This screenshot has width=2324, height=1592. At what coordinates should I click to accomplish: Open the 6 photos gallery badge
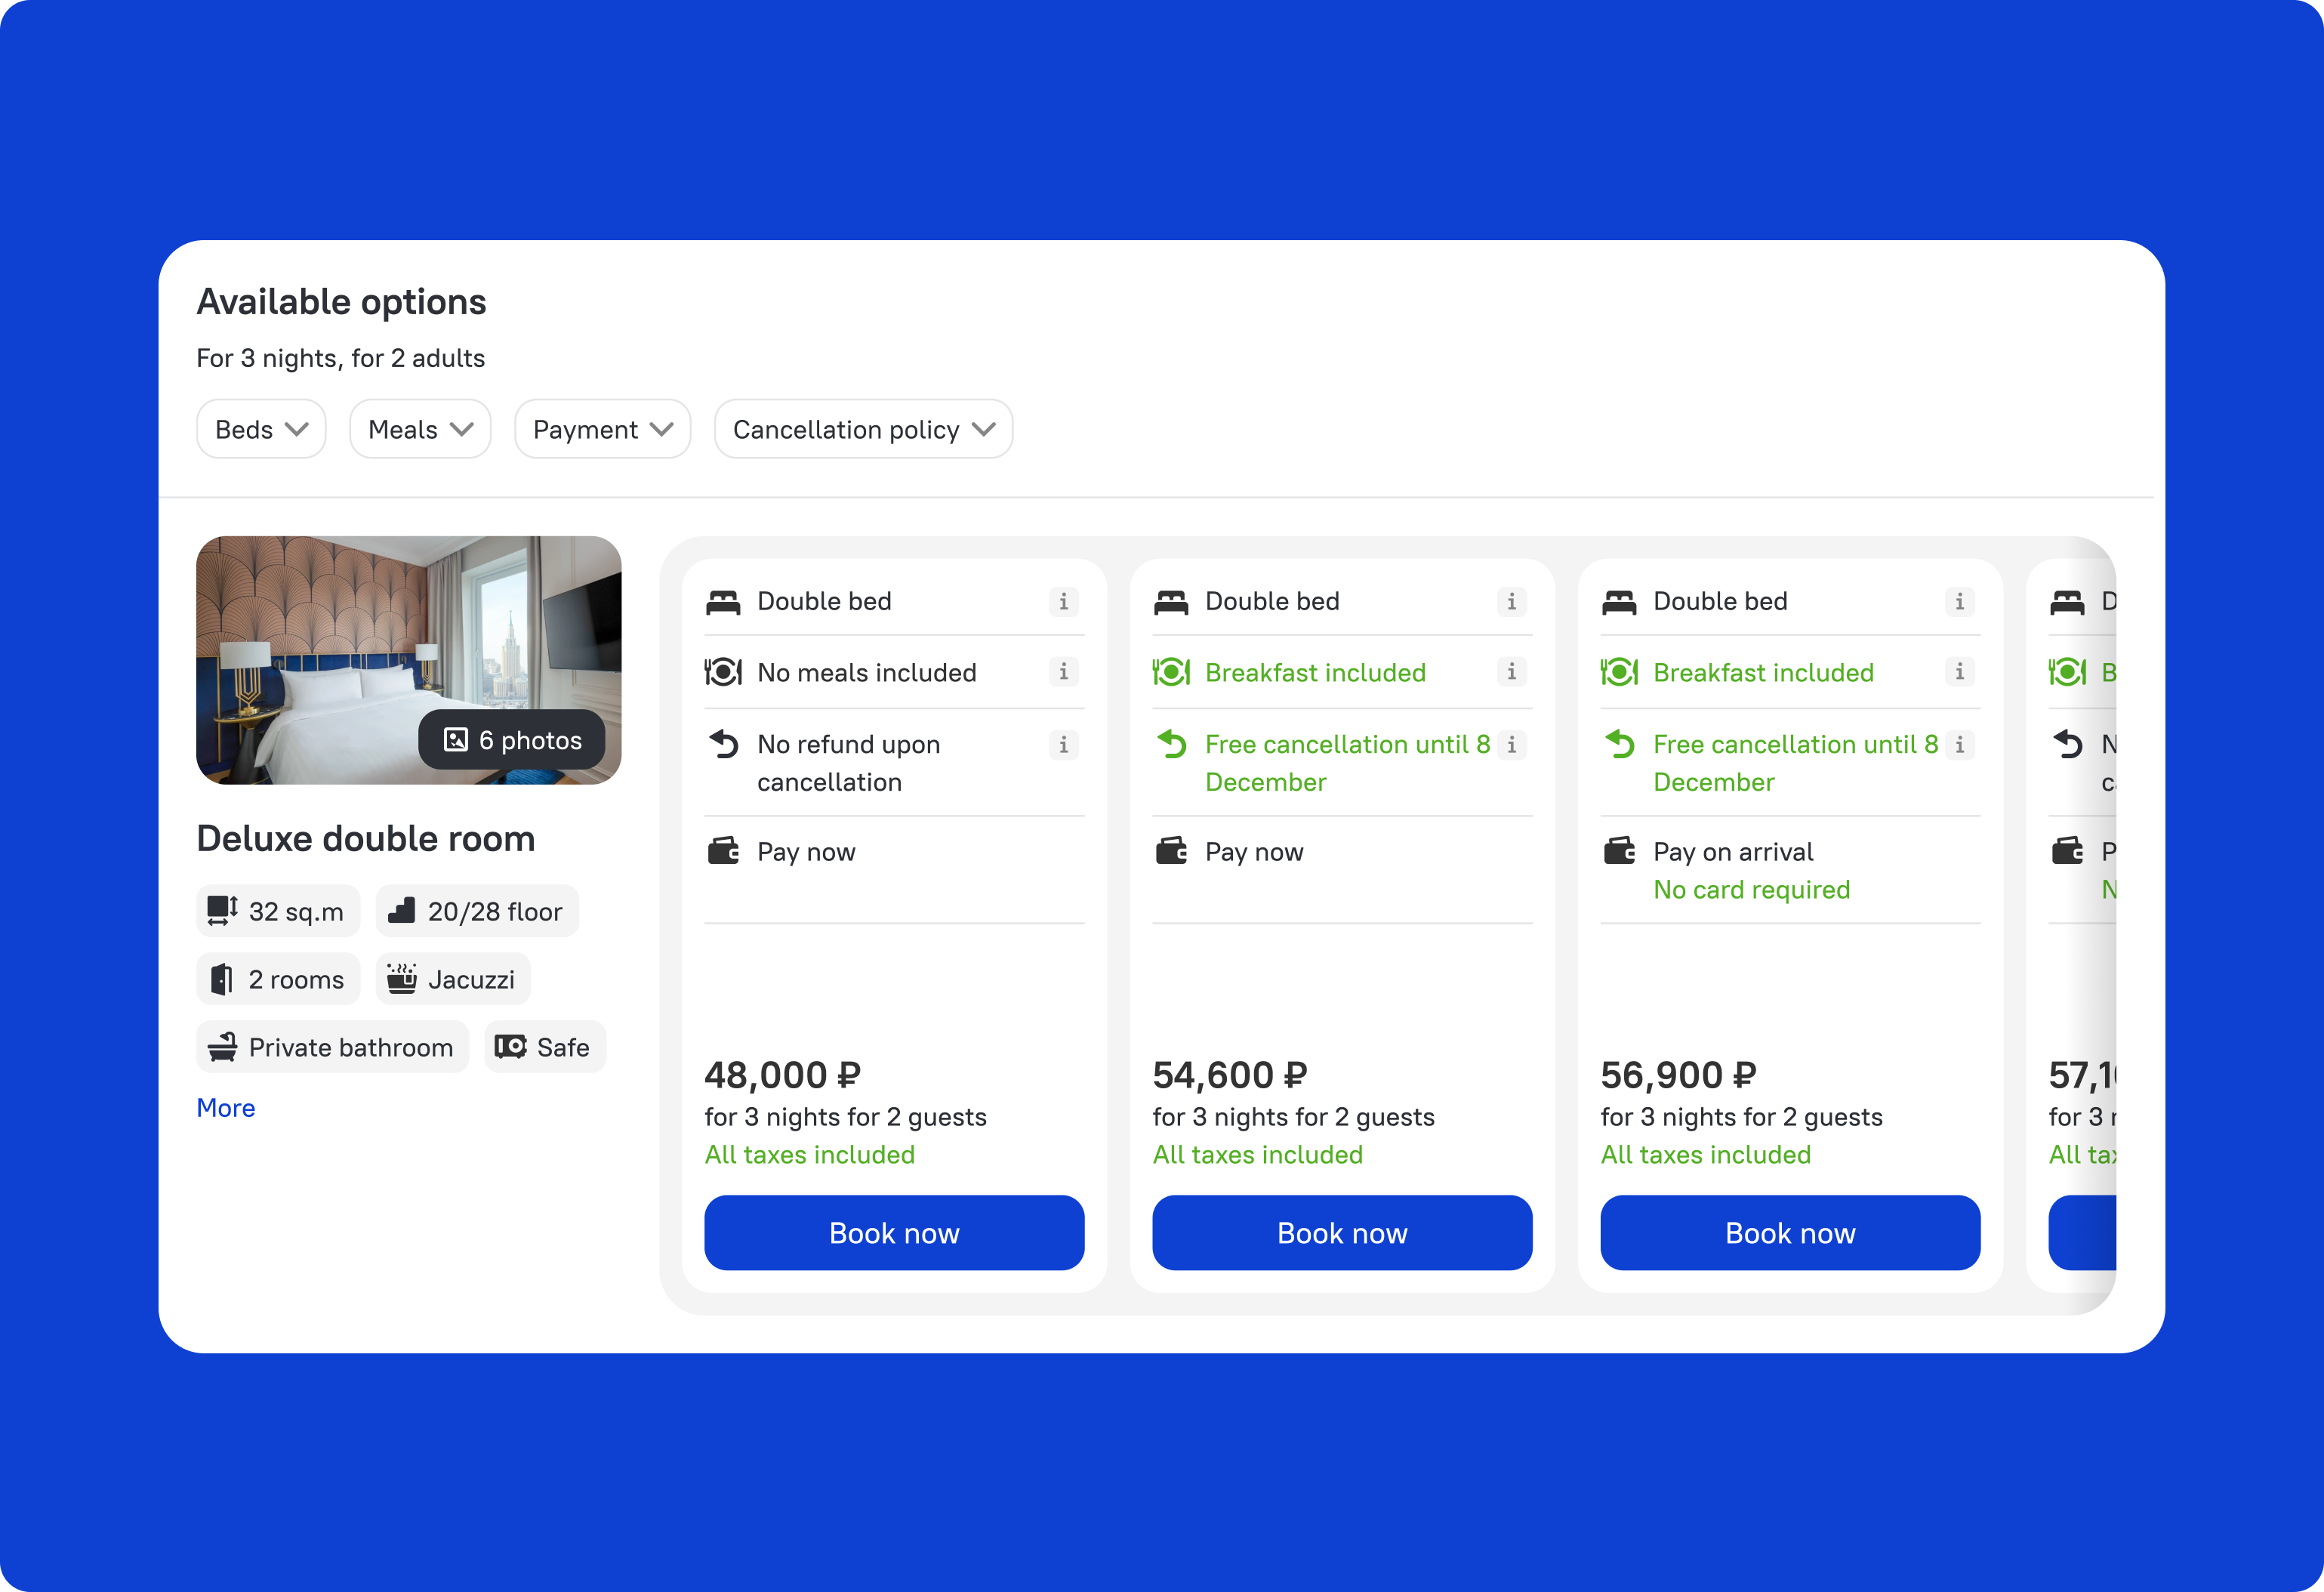click(512, 740)
